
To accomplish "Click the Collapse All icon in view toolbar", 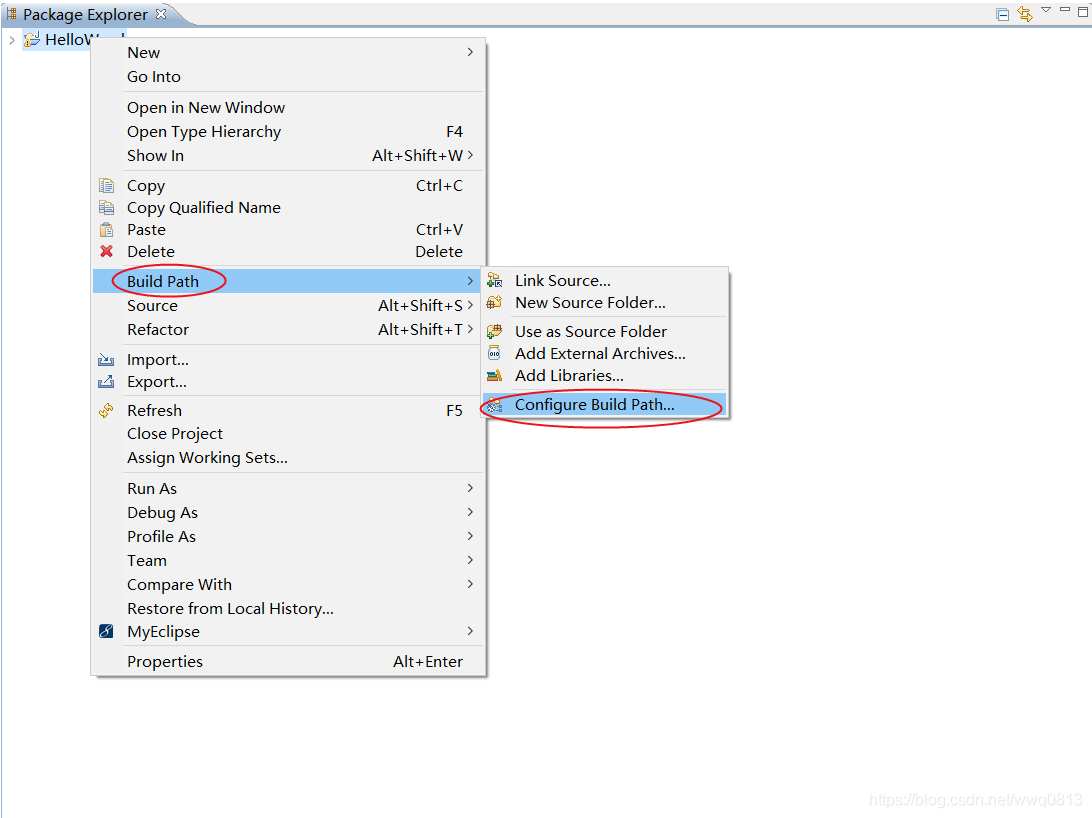I will point(1002,13).
